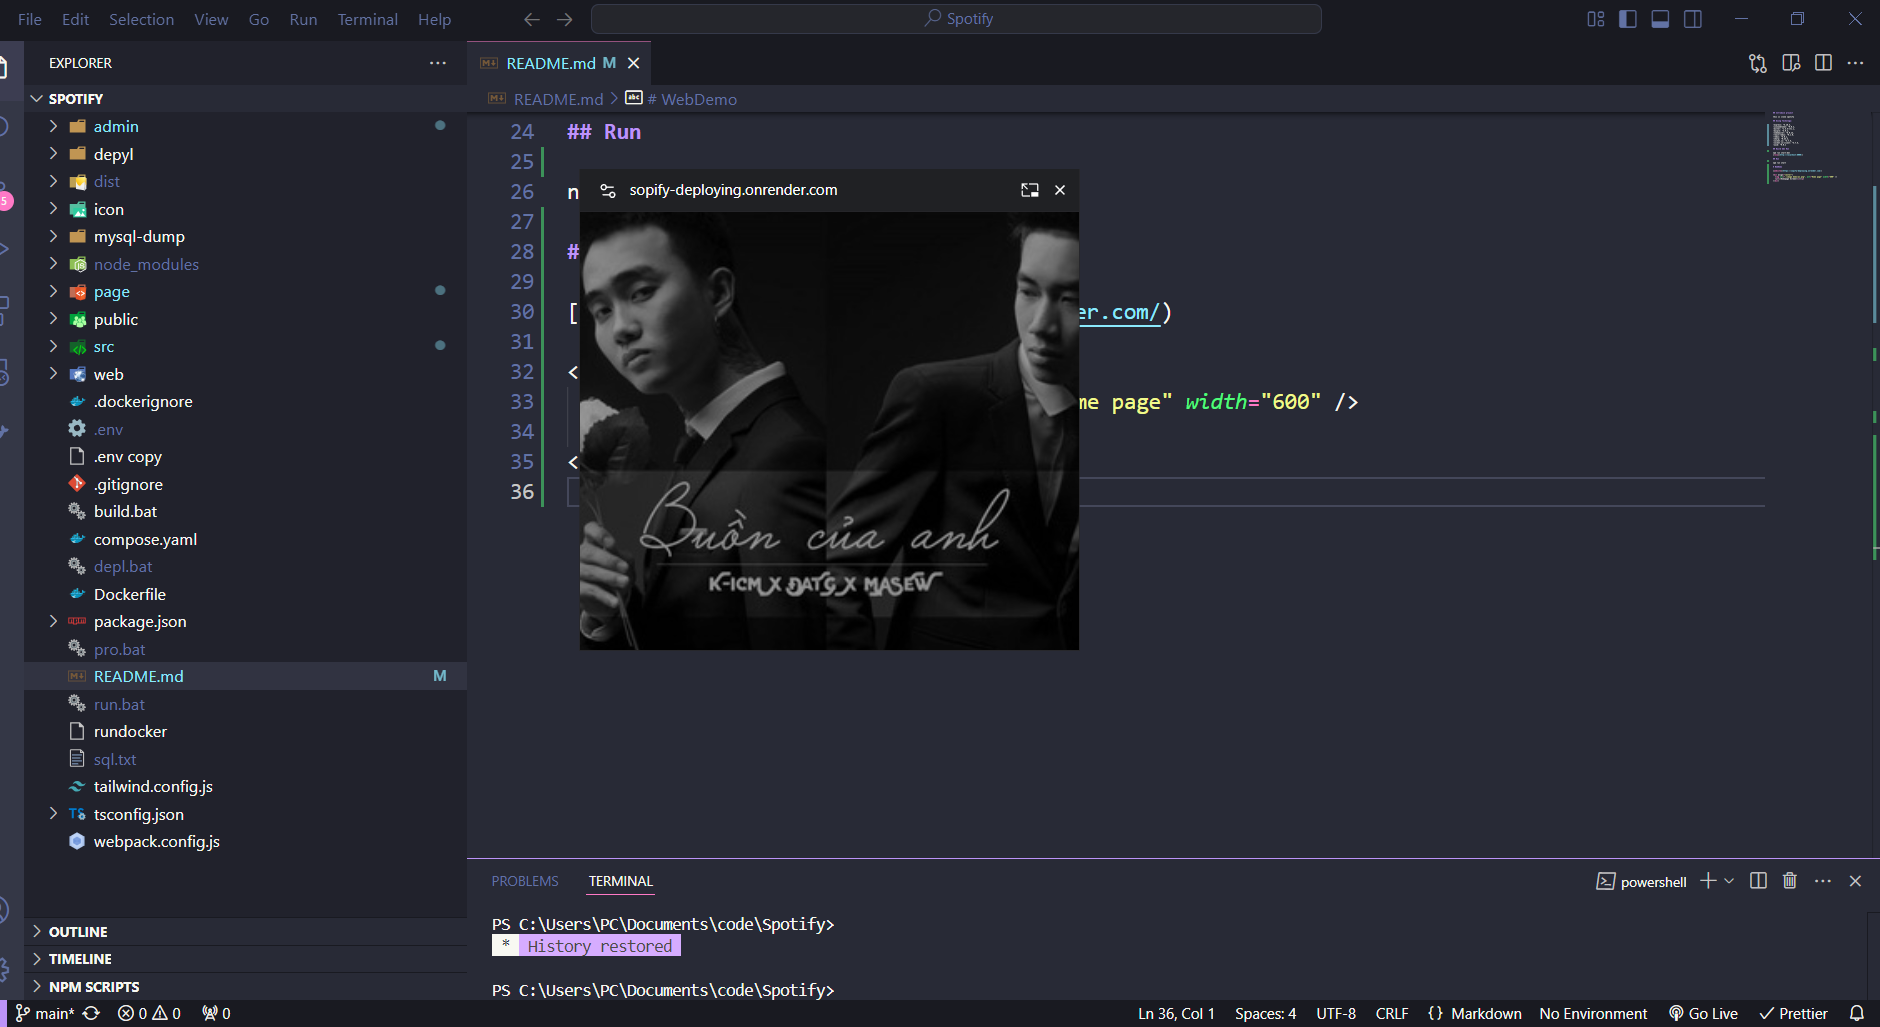Open notifications bell in status bar
The width and height of the screenshot is (1880, 1027).
click(1857, 1013)
